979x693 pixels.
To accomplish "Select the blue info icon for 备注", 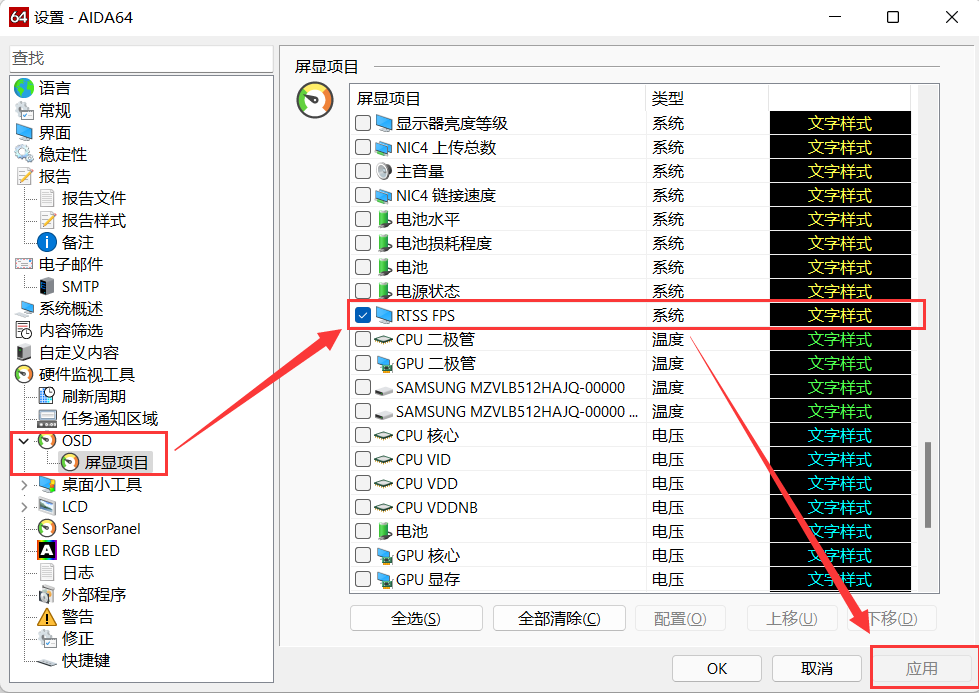I will pos(47,242).
